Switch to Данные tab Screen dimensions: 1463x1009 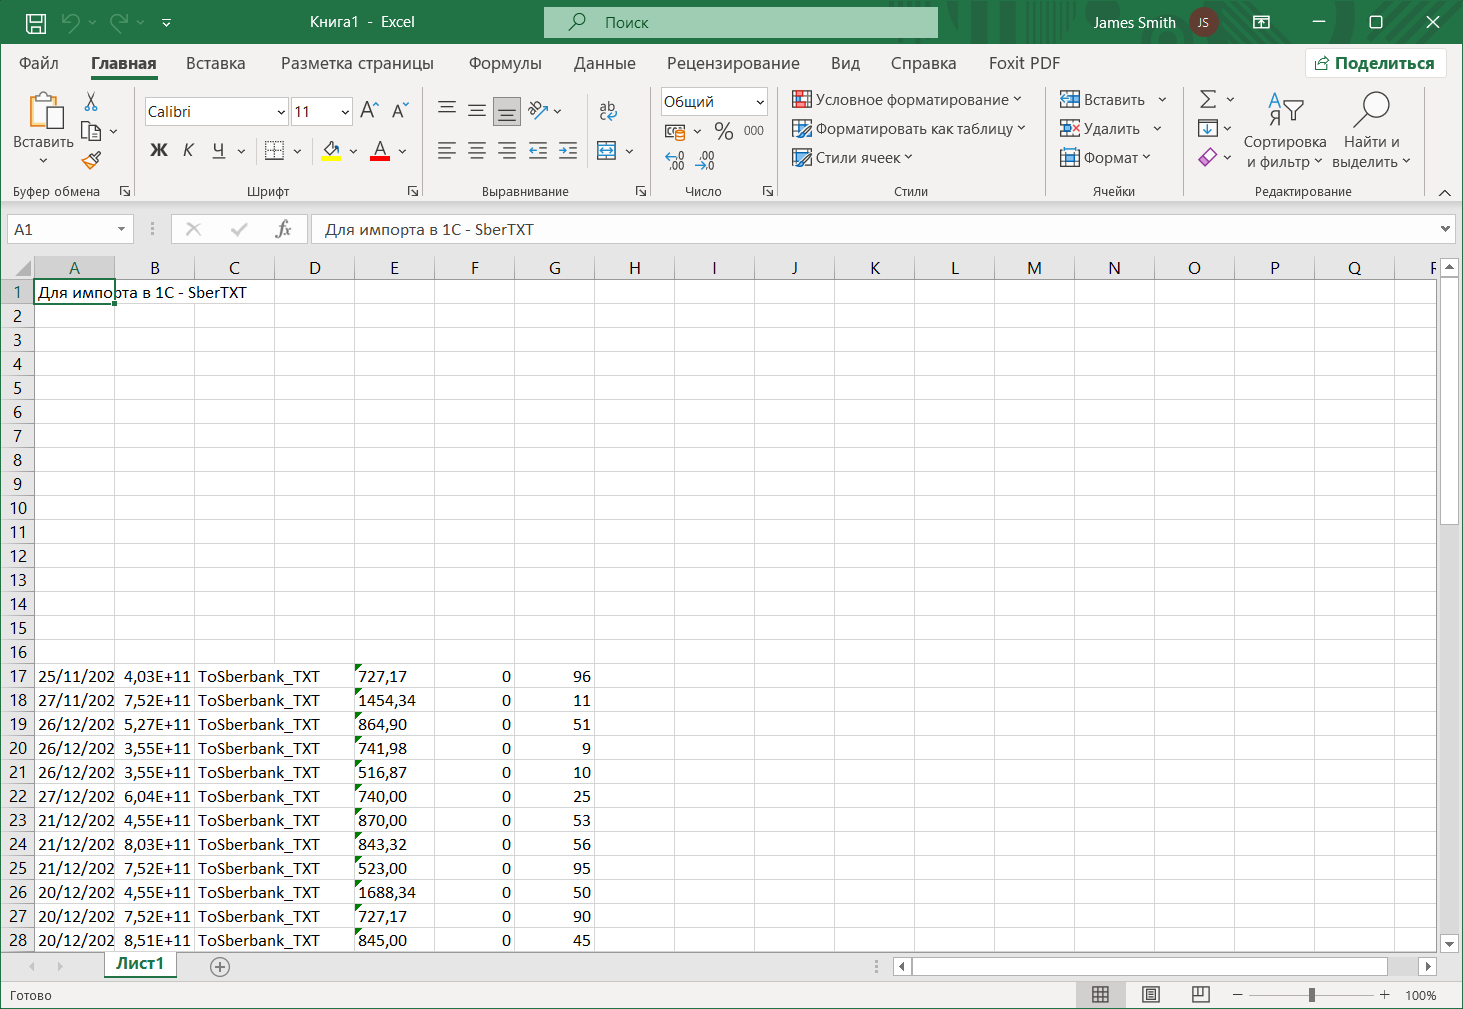[604, 63]
